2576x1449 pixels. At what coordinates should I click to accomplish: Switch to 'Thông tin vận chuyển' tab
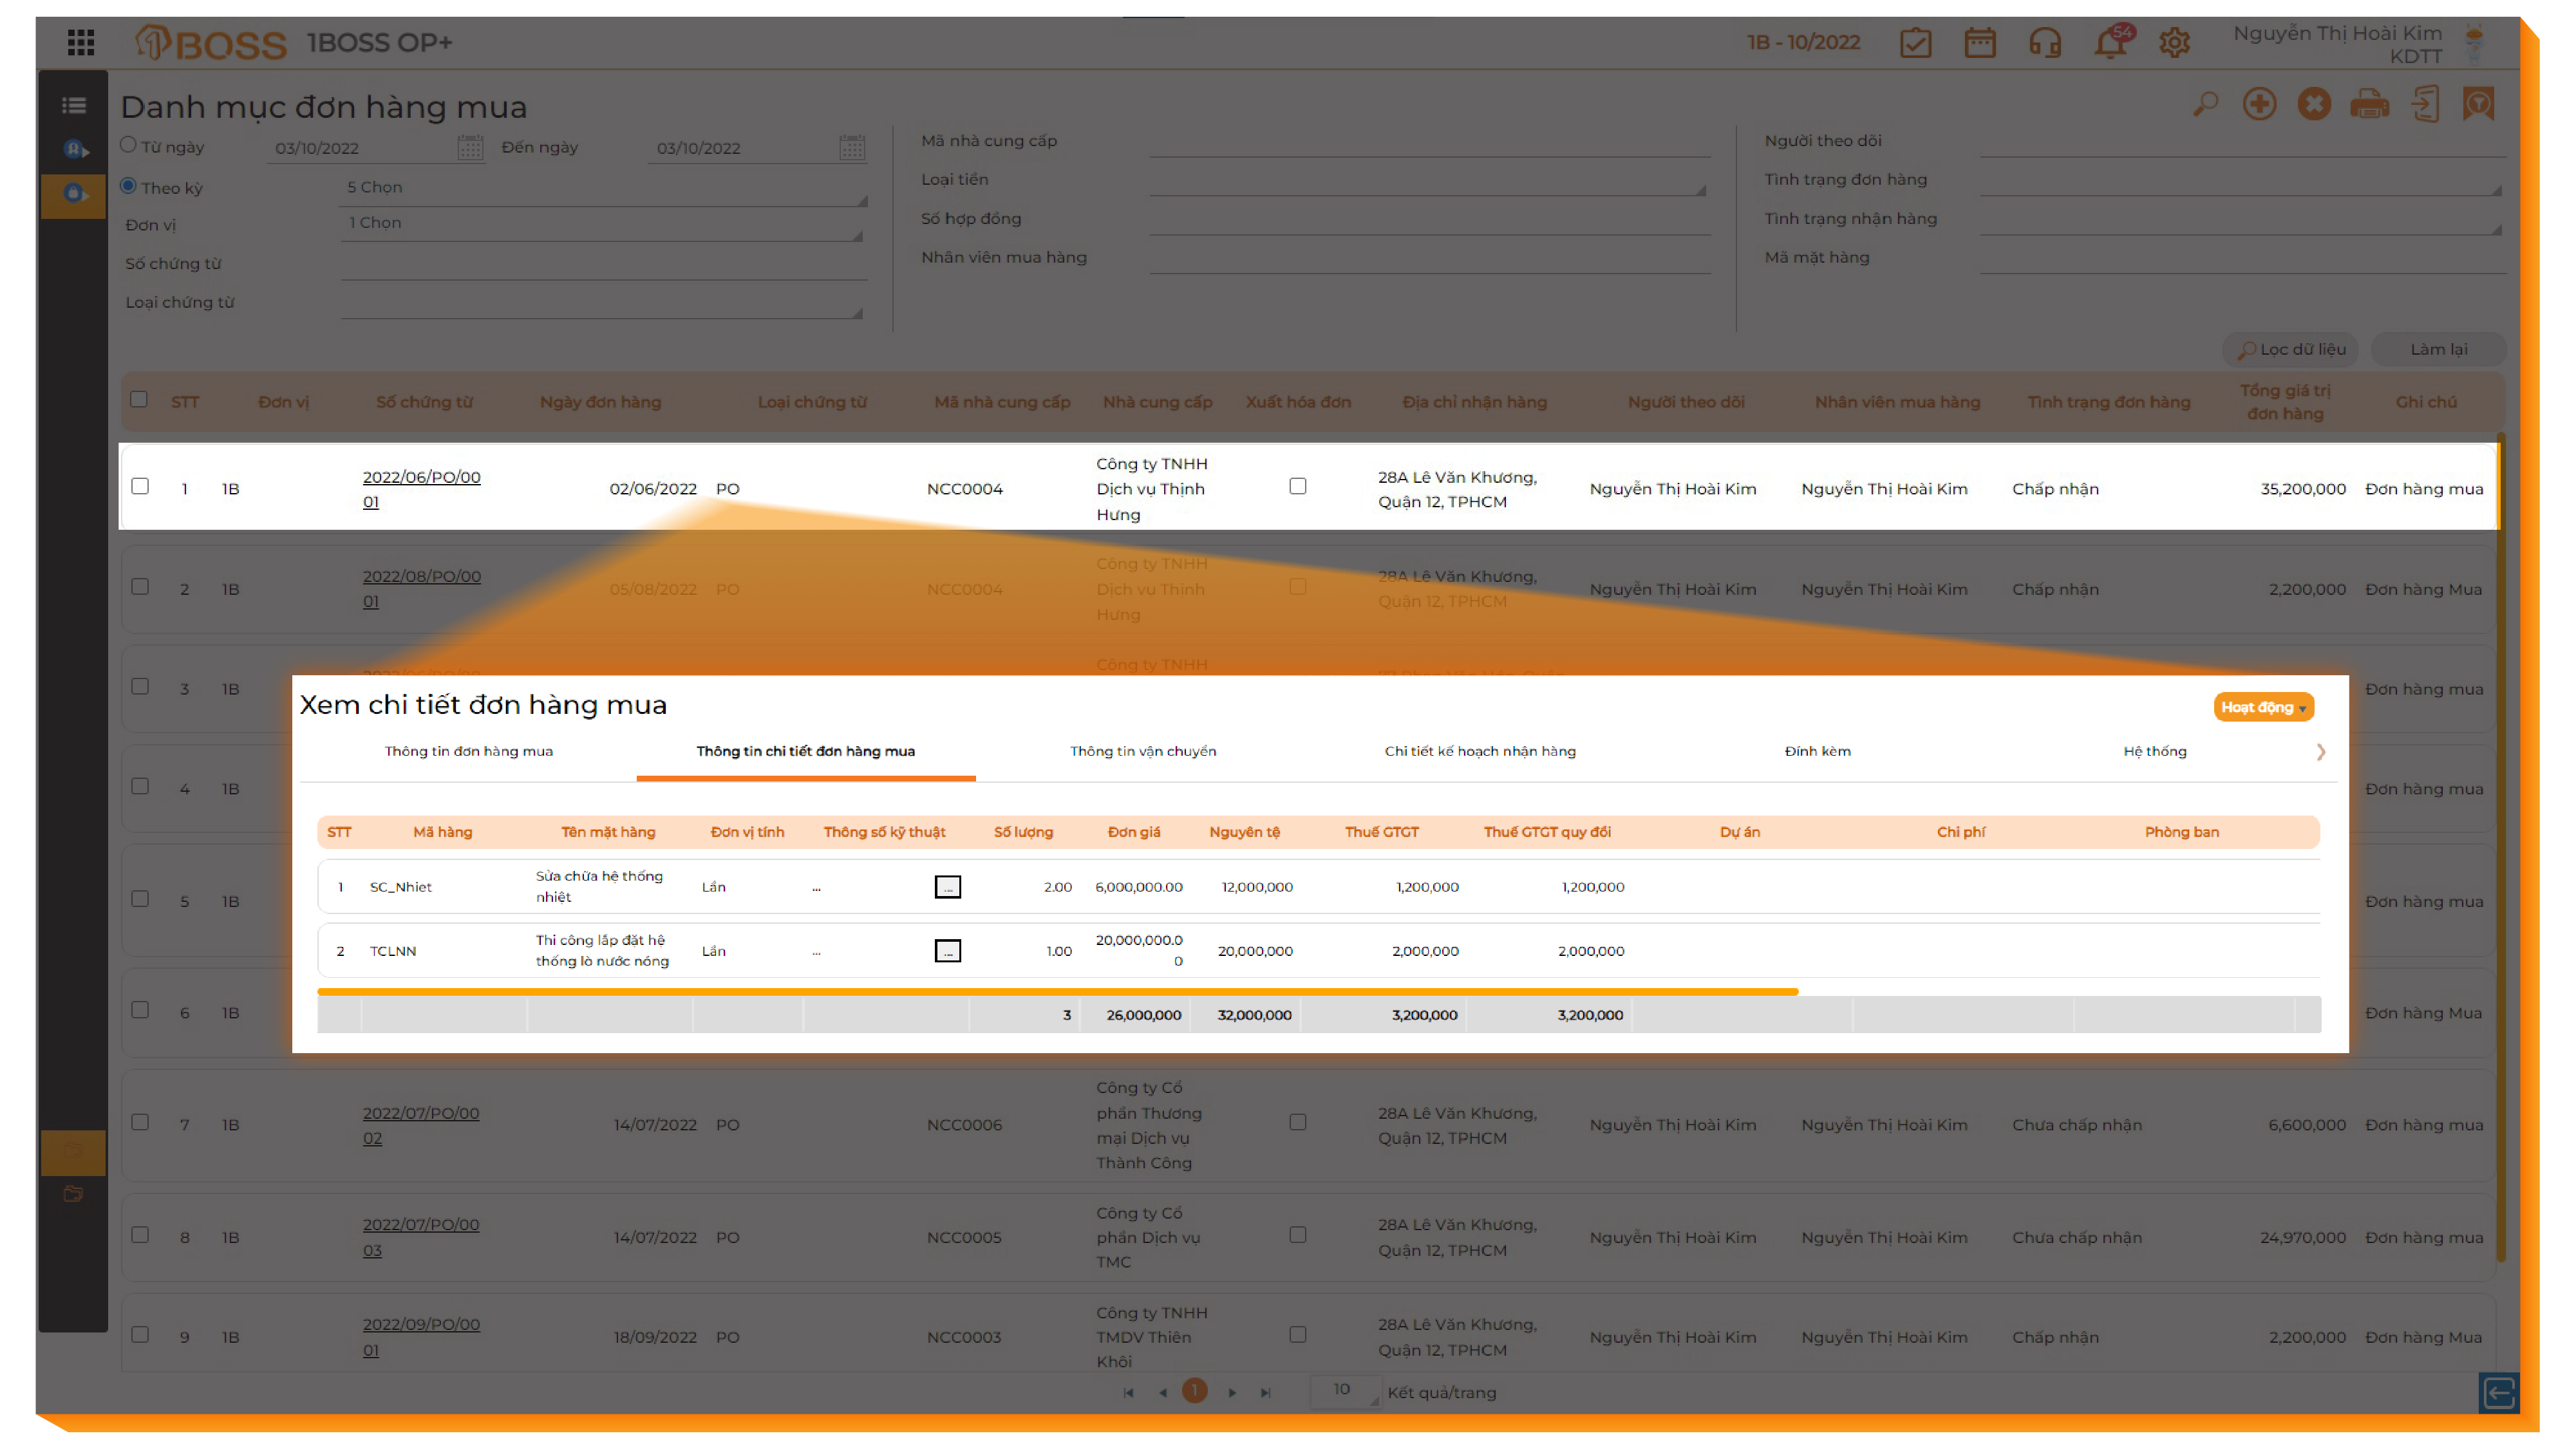[x=1143, y=751]
